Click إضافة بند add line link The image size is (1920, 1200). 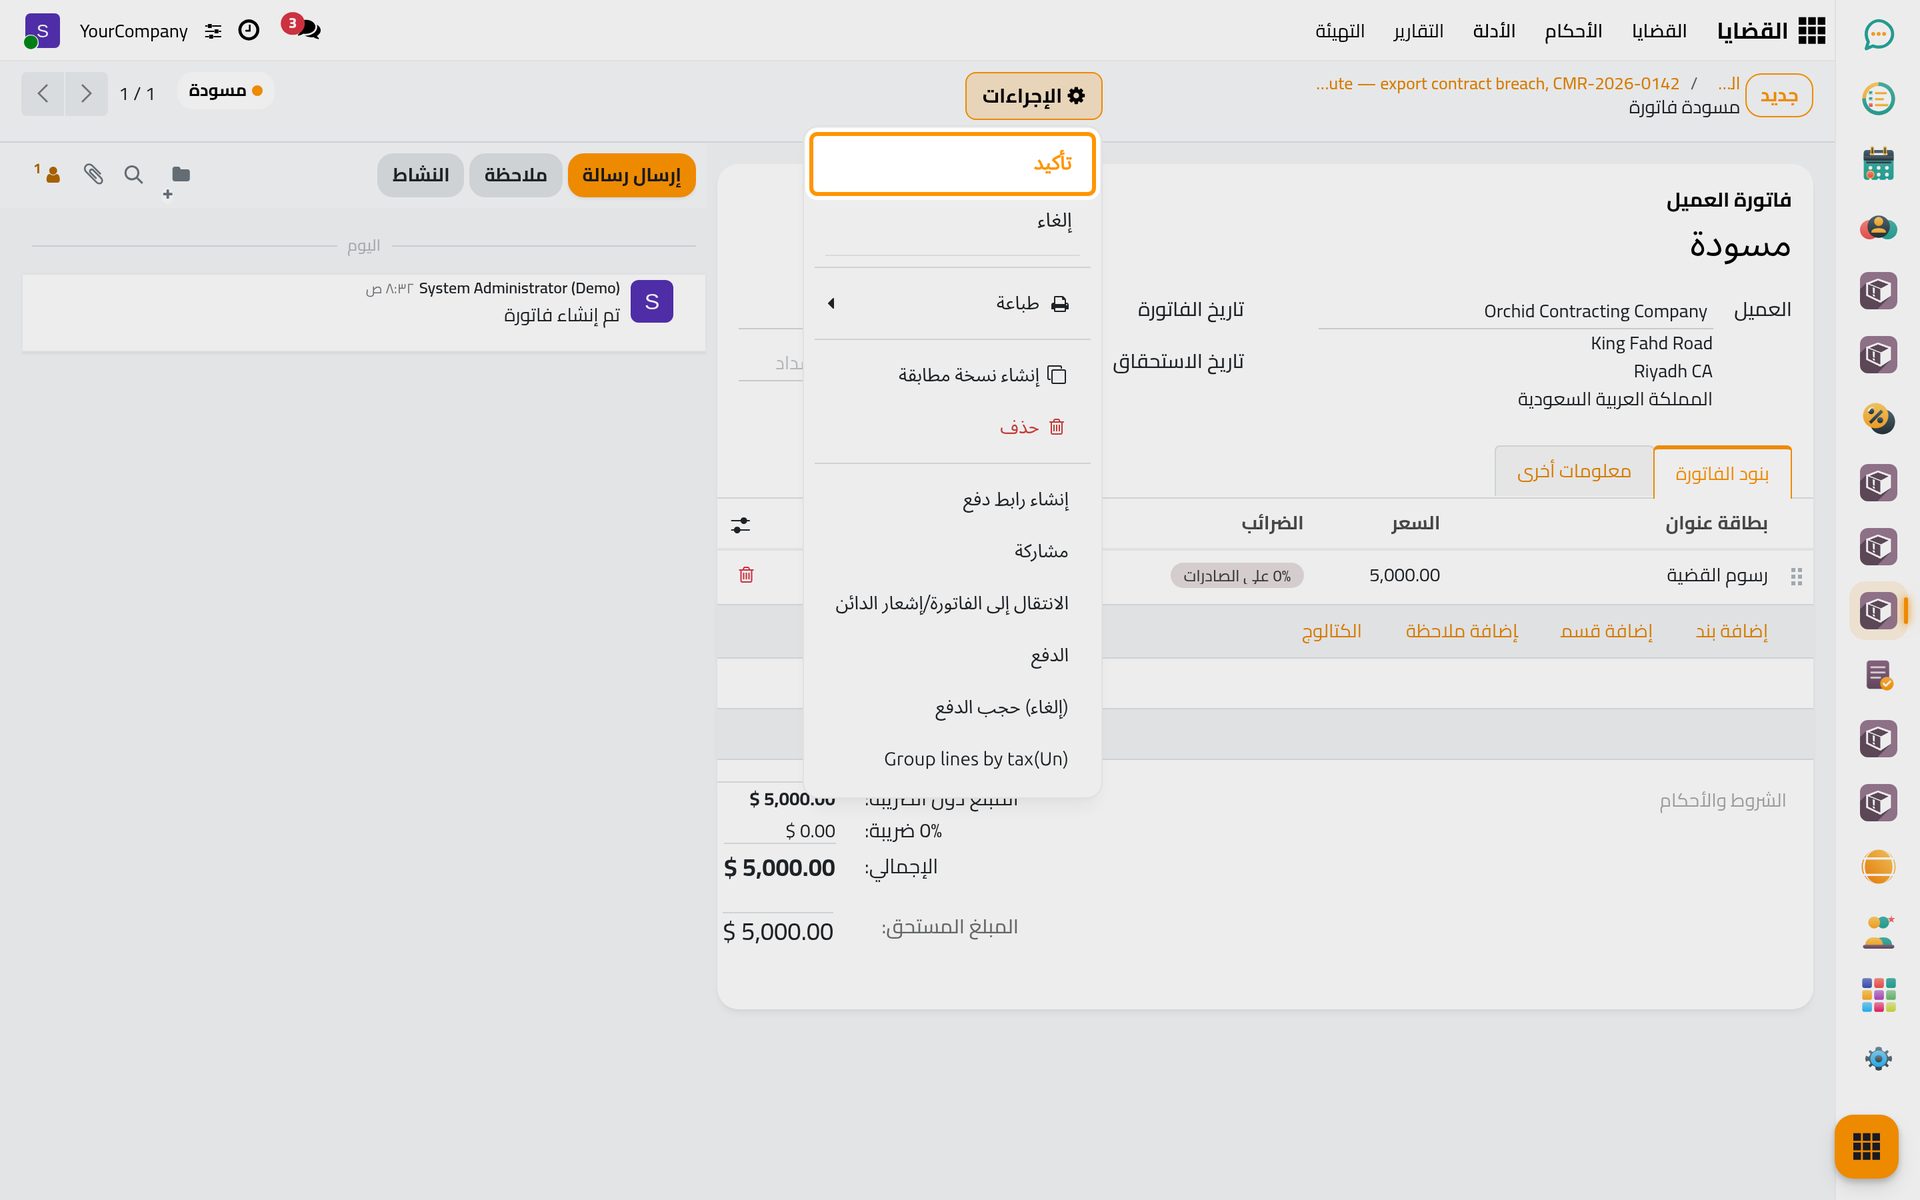(x=1731, y=631)
